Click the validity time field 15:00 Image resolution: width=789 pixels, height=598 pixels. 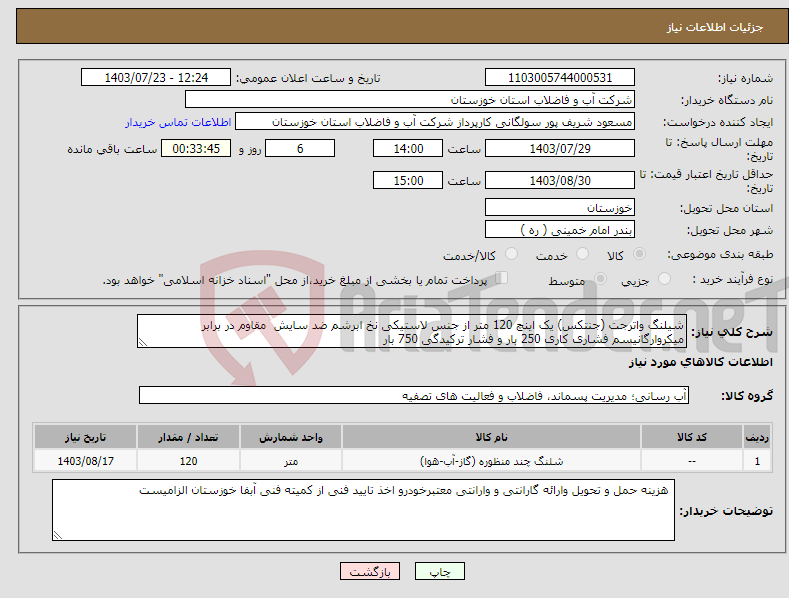tap(408, 180)
